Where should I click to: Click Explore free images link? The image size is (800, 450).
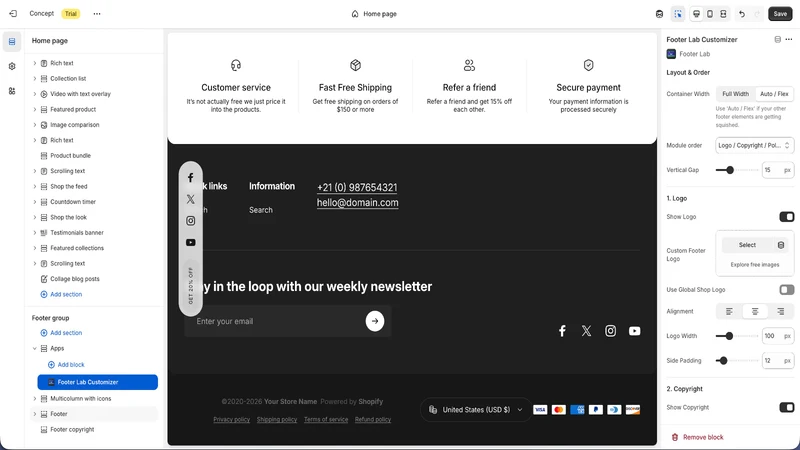[x=755, y=265]
